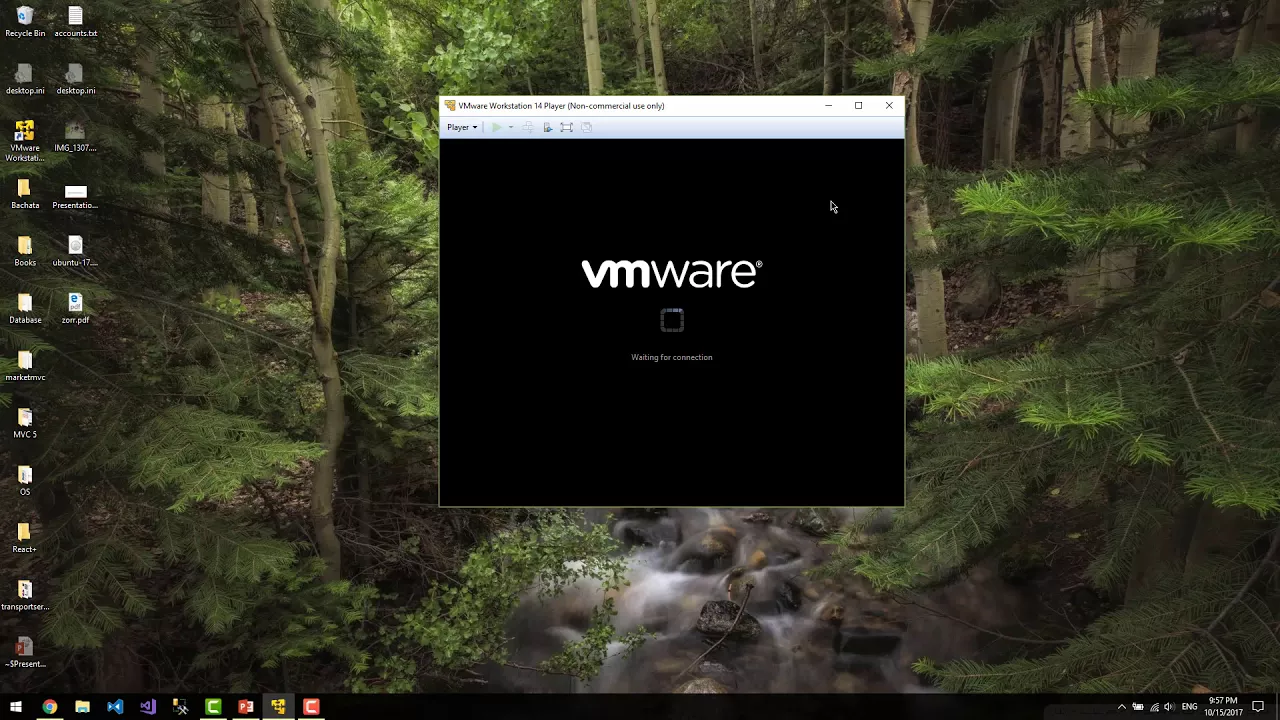This screenshot has height=720, width=1280.
Task: Select the OS folder on desktop
Action: [25, 481]
